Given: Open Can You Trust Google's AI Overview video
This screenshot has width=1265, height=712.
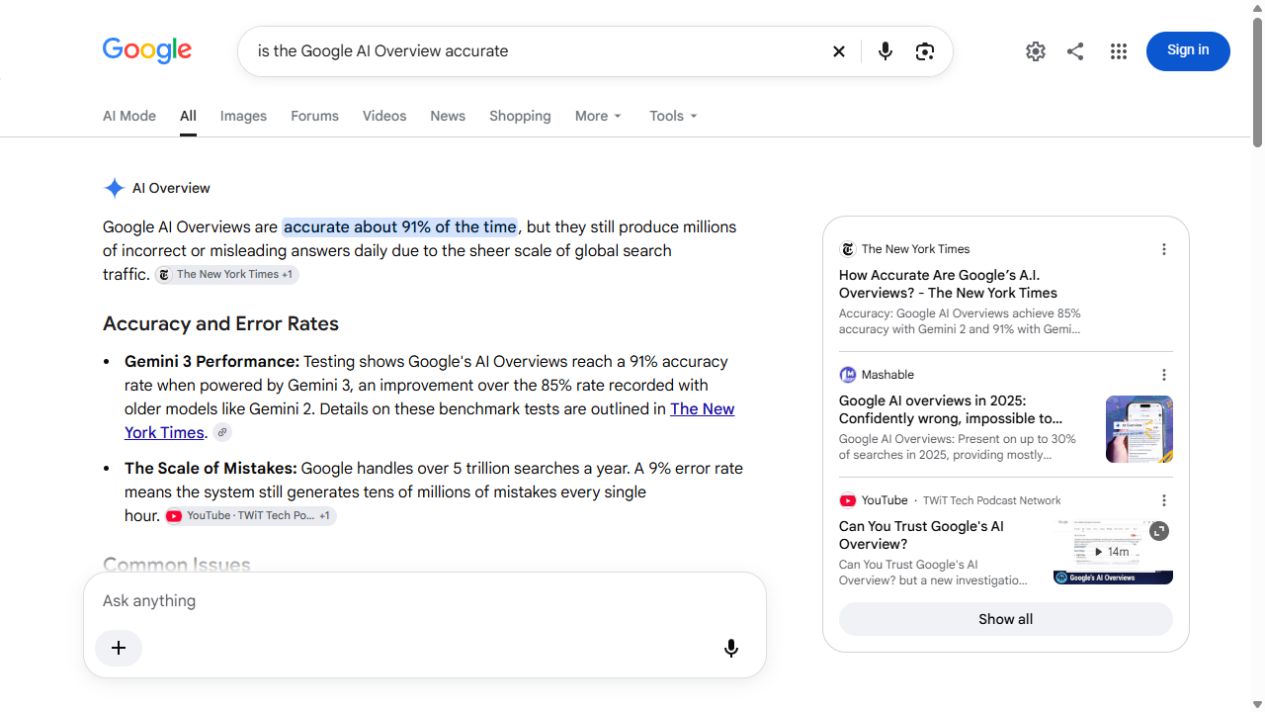Looking at the screenshot, I should 921,535.
